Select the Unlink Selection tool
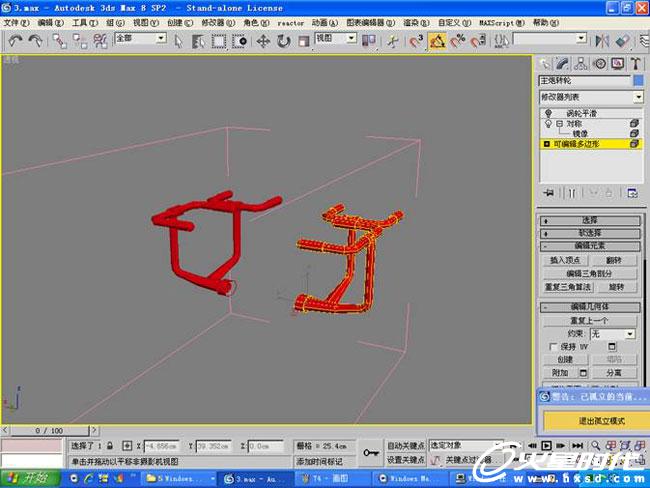The height and width of the screenshot is (488, 650). click(x=80, y=41)
